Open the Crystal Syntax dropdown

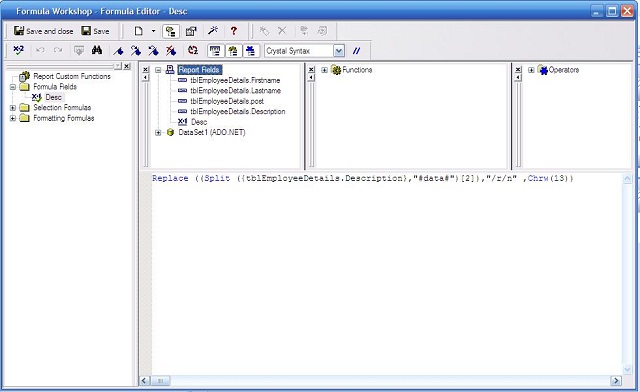point(338,51)
